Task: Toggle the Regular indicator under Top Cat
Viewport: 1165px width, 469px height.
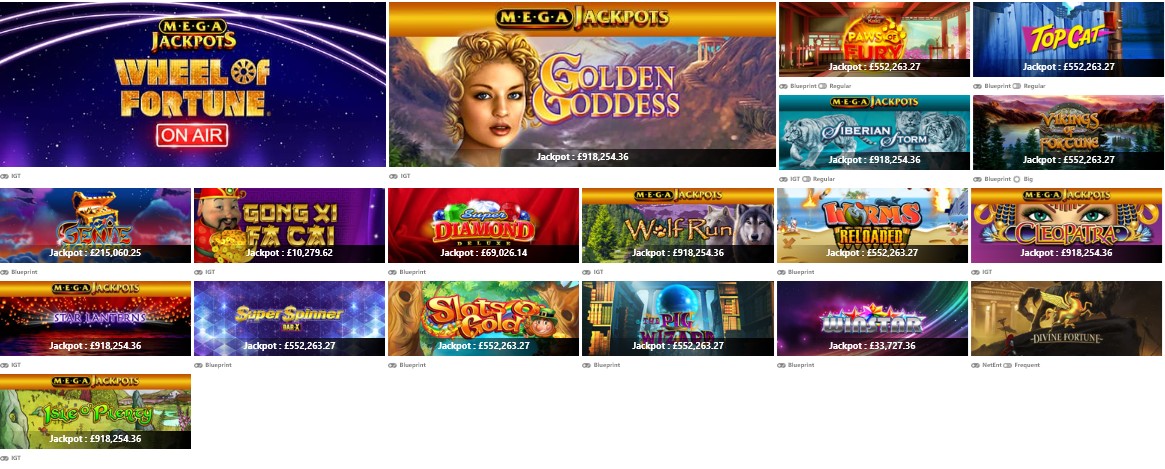Action: coord(1016,86)
